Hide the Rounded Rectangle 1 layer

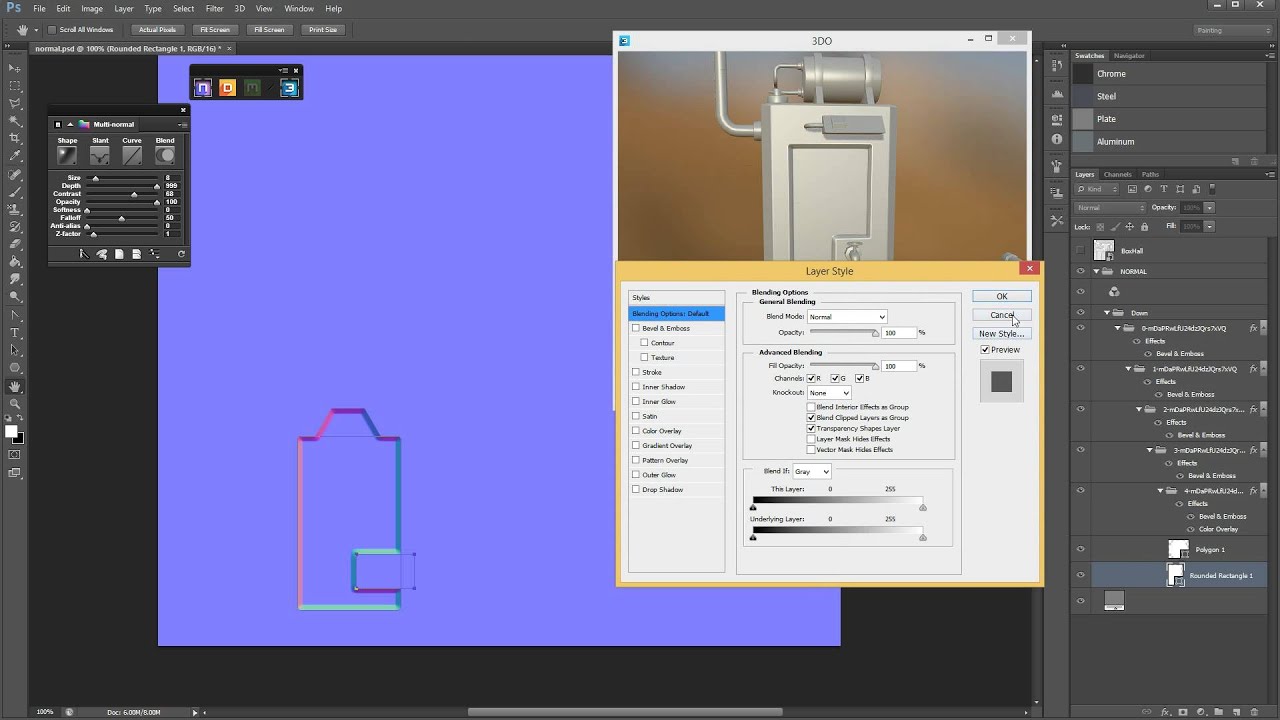(1080, 575)
